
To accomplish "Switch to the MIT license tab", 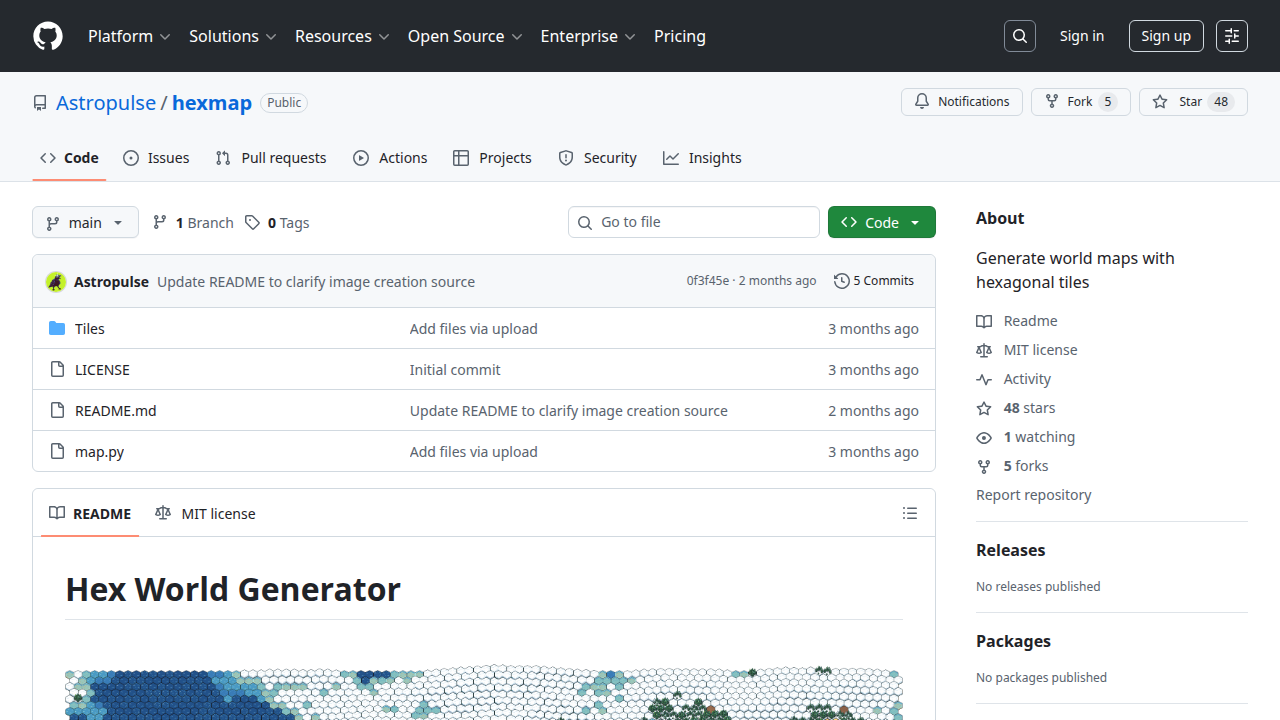I will coord(205,513).
